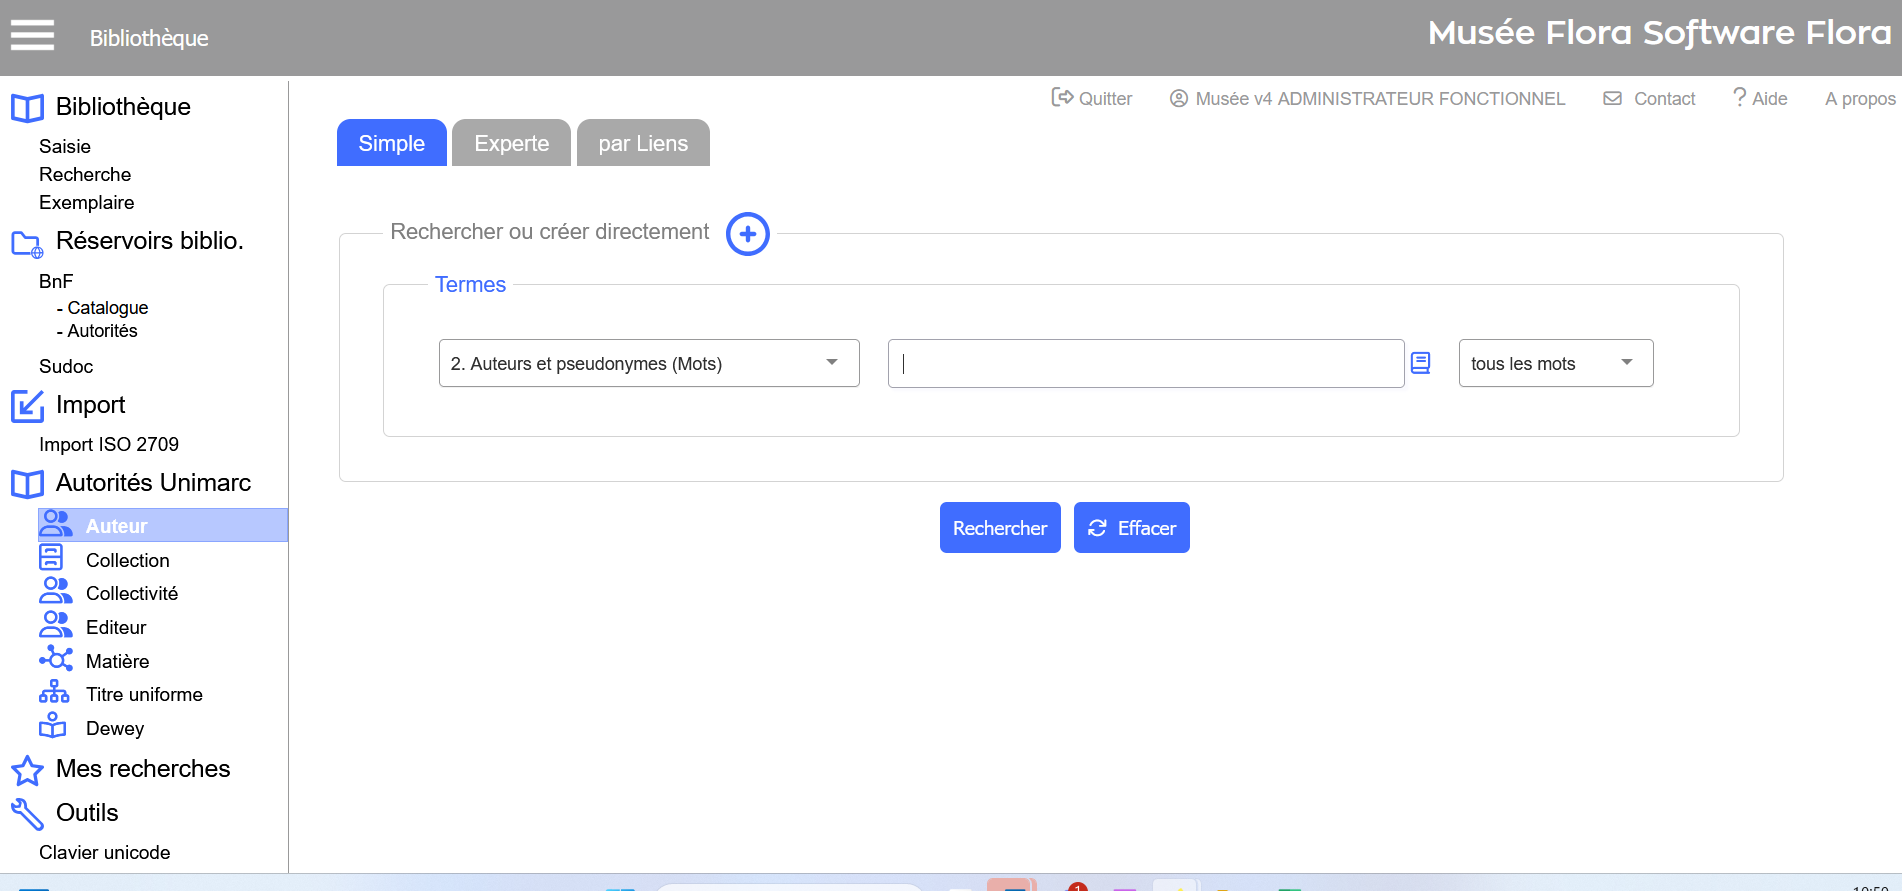Click the Auteur people icon

click(x=55, y=524)
